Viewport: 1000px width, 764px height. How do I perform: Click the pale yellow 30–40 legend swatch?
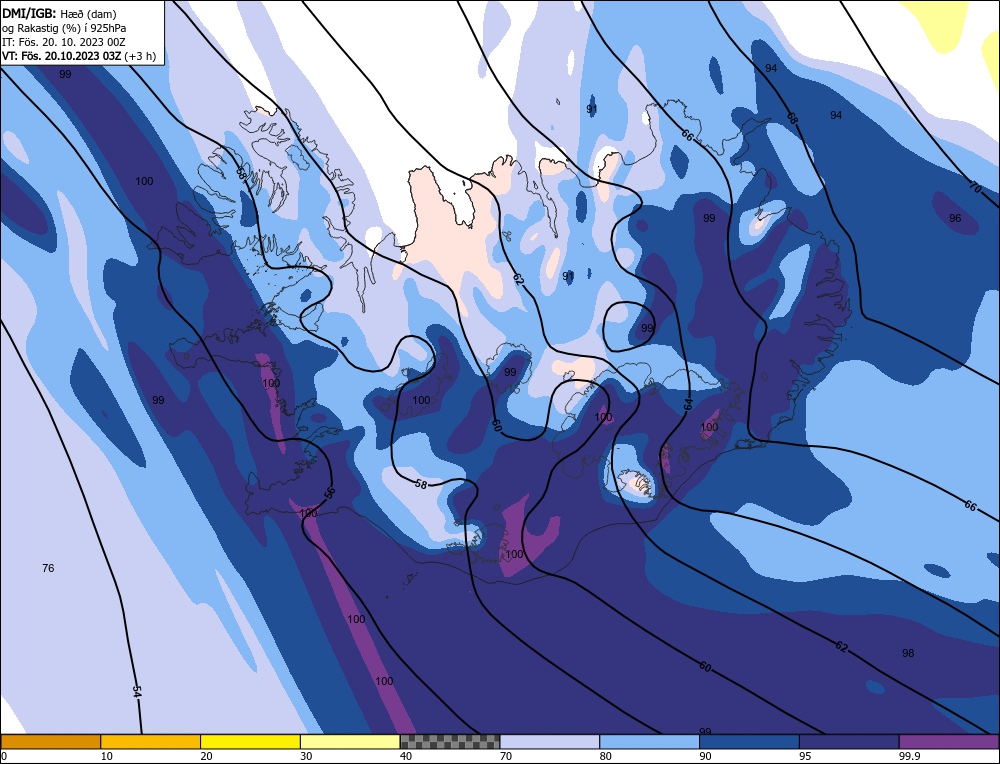350,741
